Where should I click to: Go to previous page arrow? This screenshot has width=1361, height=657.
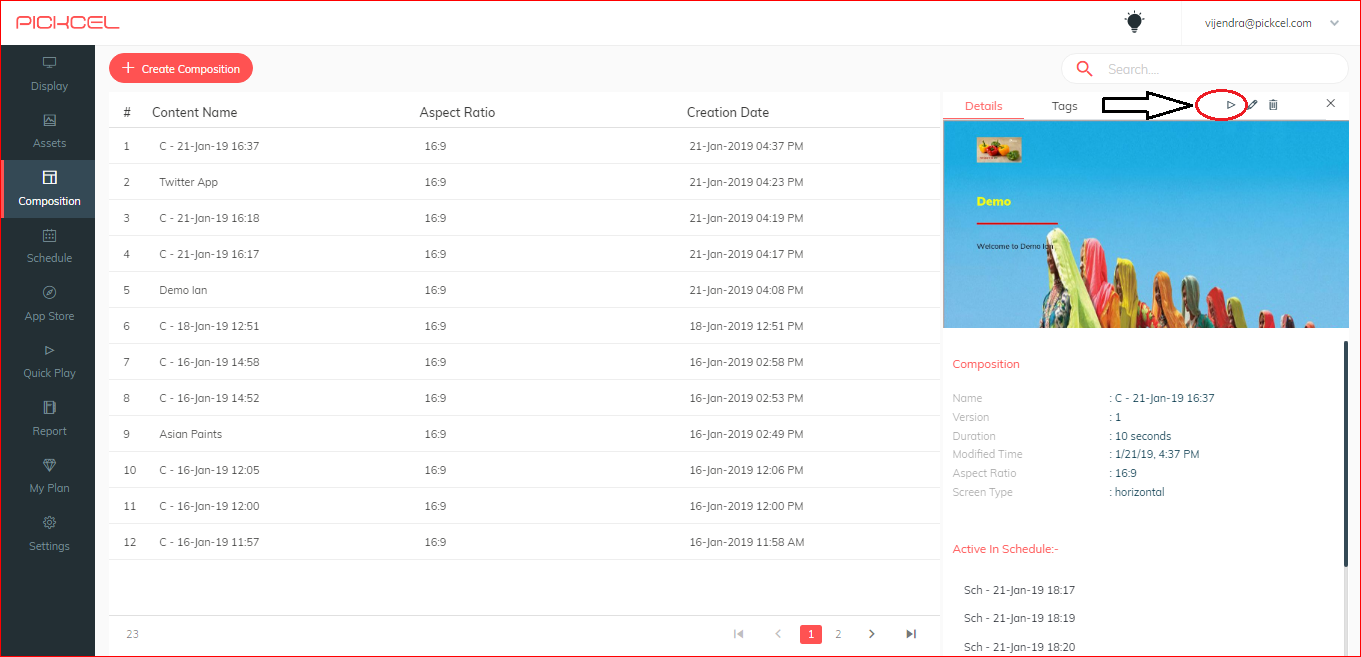point(778,634)
